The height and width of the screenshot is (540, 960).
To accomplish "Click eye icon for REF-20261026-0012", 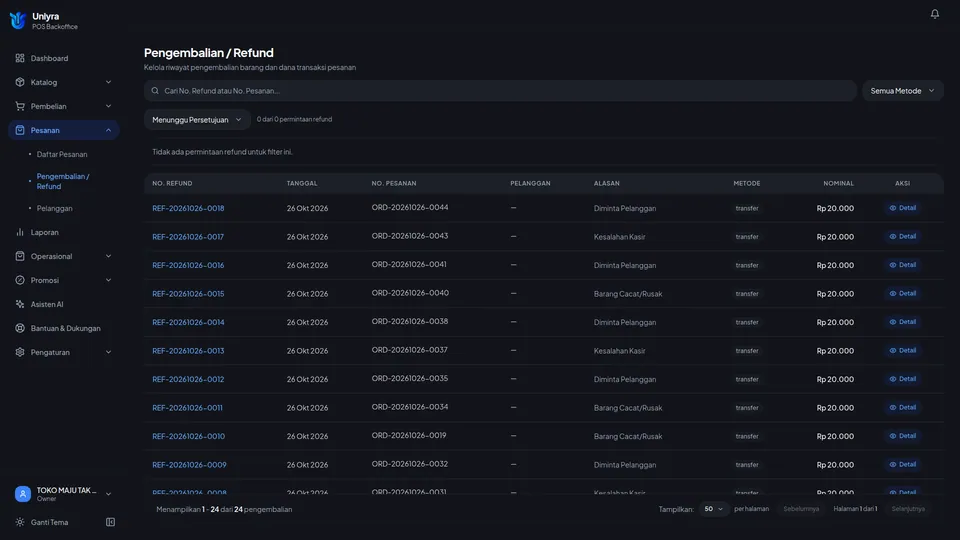I will [x=893, y=379].
